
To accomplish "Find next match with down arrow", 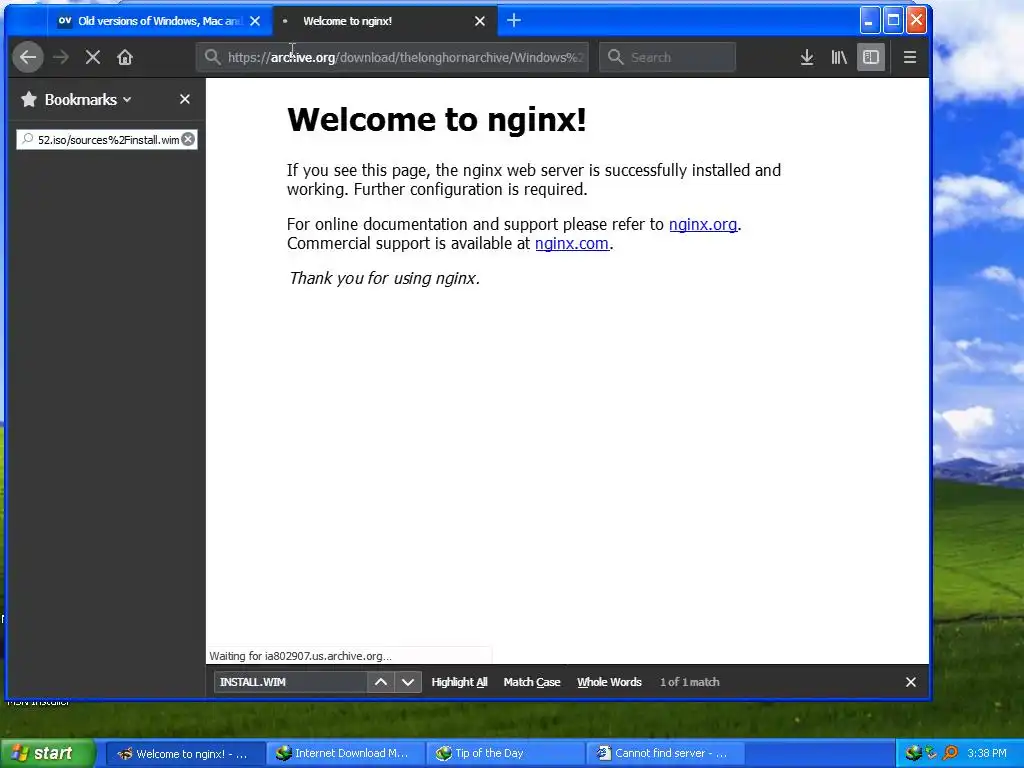I will pos(408,682).
